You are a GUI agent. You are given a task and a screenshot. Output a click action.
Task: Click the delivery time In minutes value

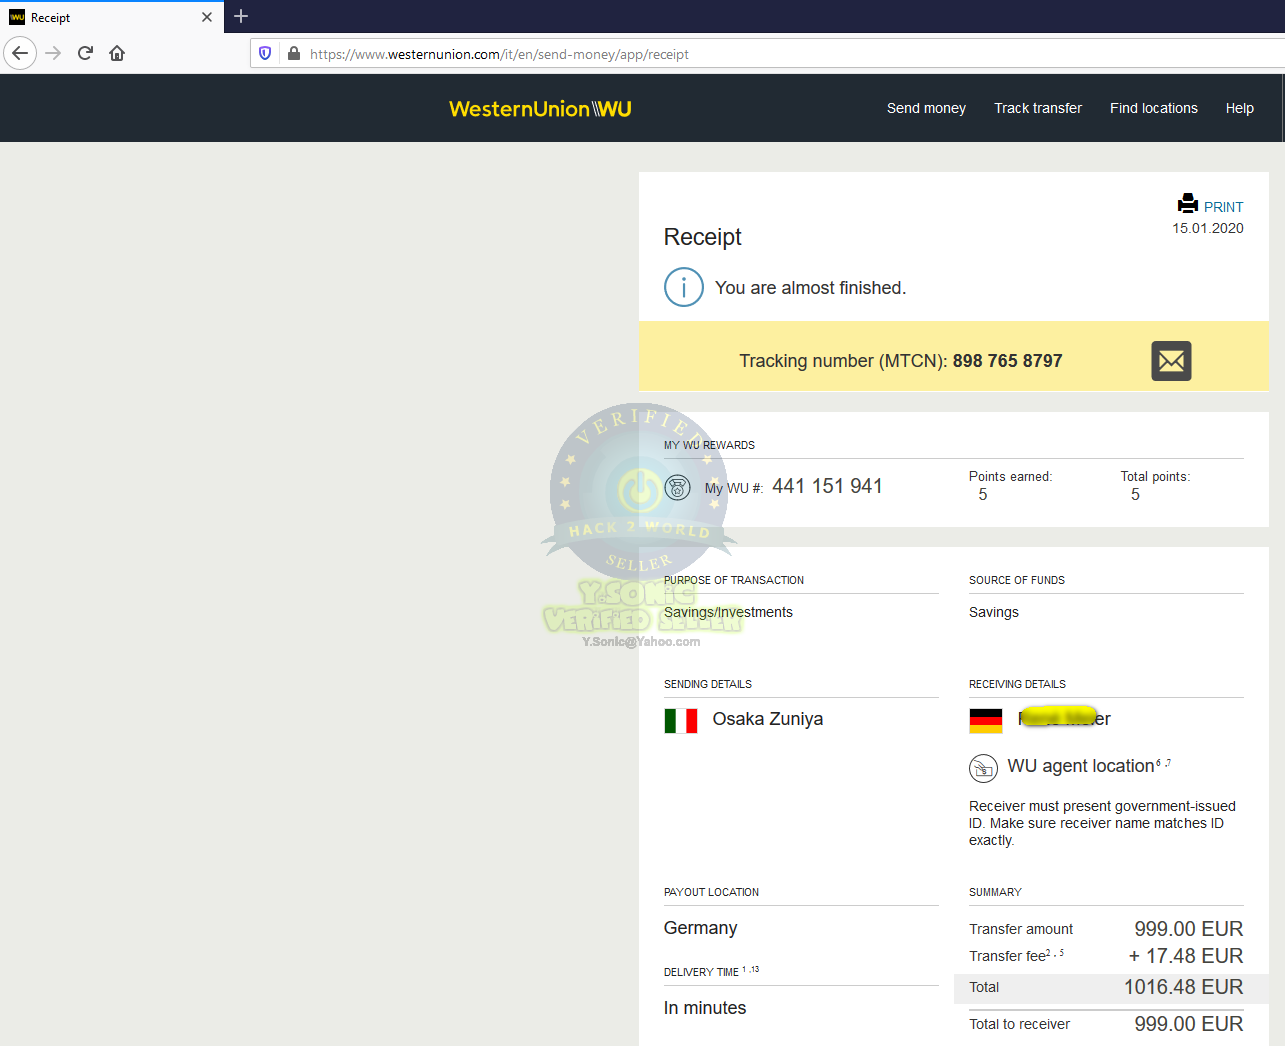[705, 1008]
